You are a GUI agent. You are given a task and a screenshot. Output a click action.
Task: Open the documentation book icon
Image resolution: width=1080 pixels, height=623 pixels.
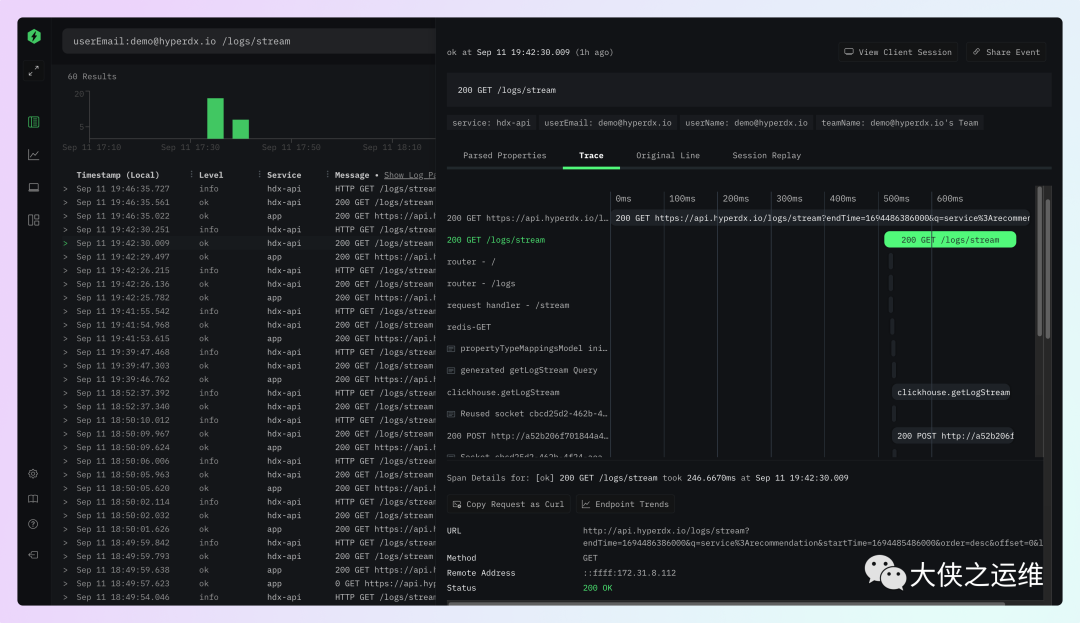click(33, 499)
